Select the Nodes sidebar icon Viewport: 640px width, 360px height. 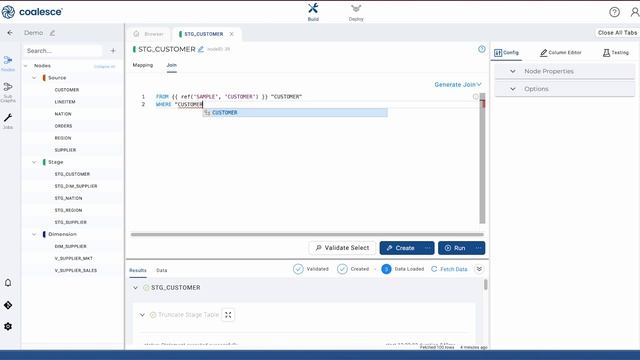8,64
